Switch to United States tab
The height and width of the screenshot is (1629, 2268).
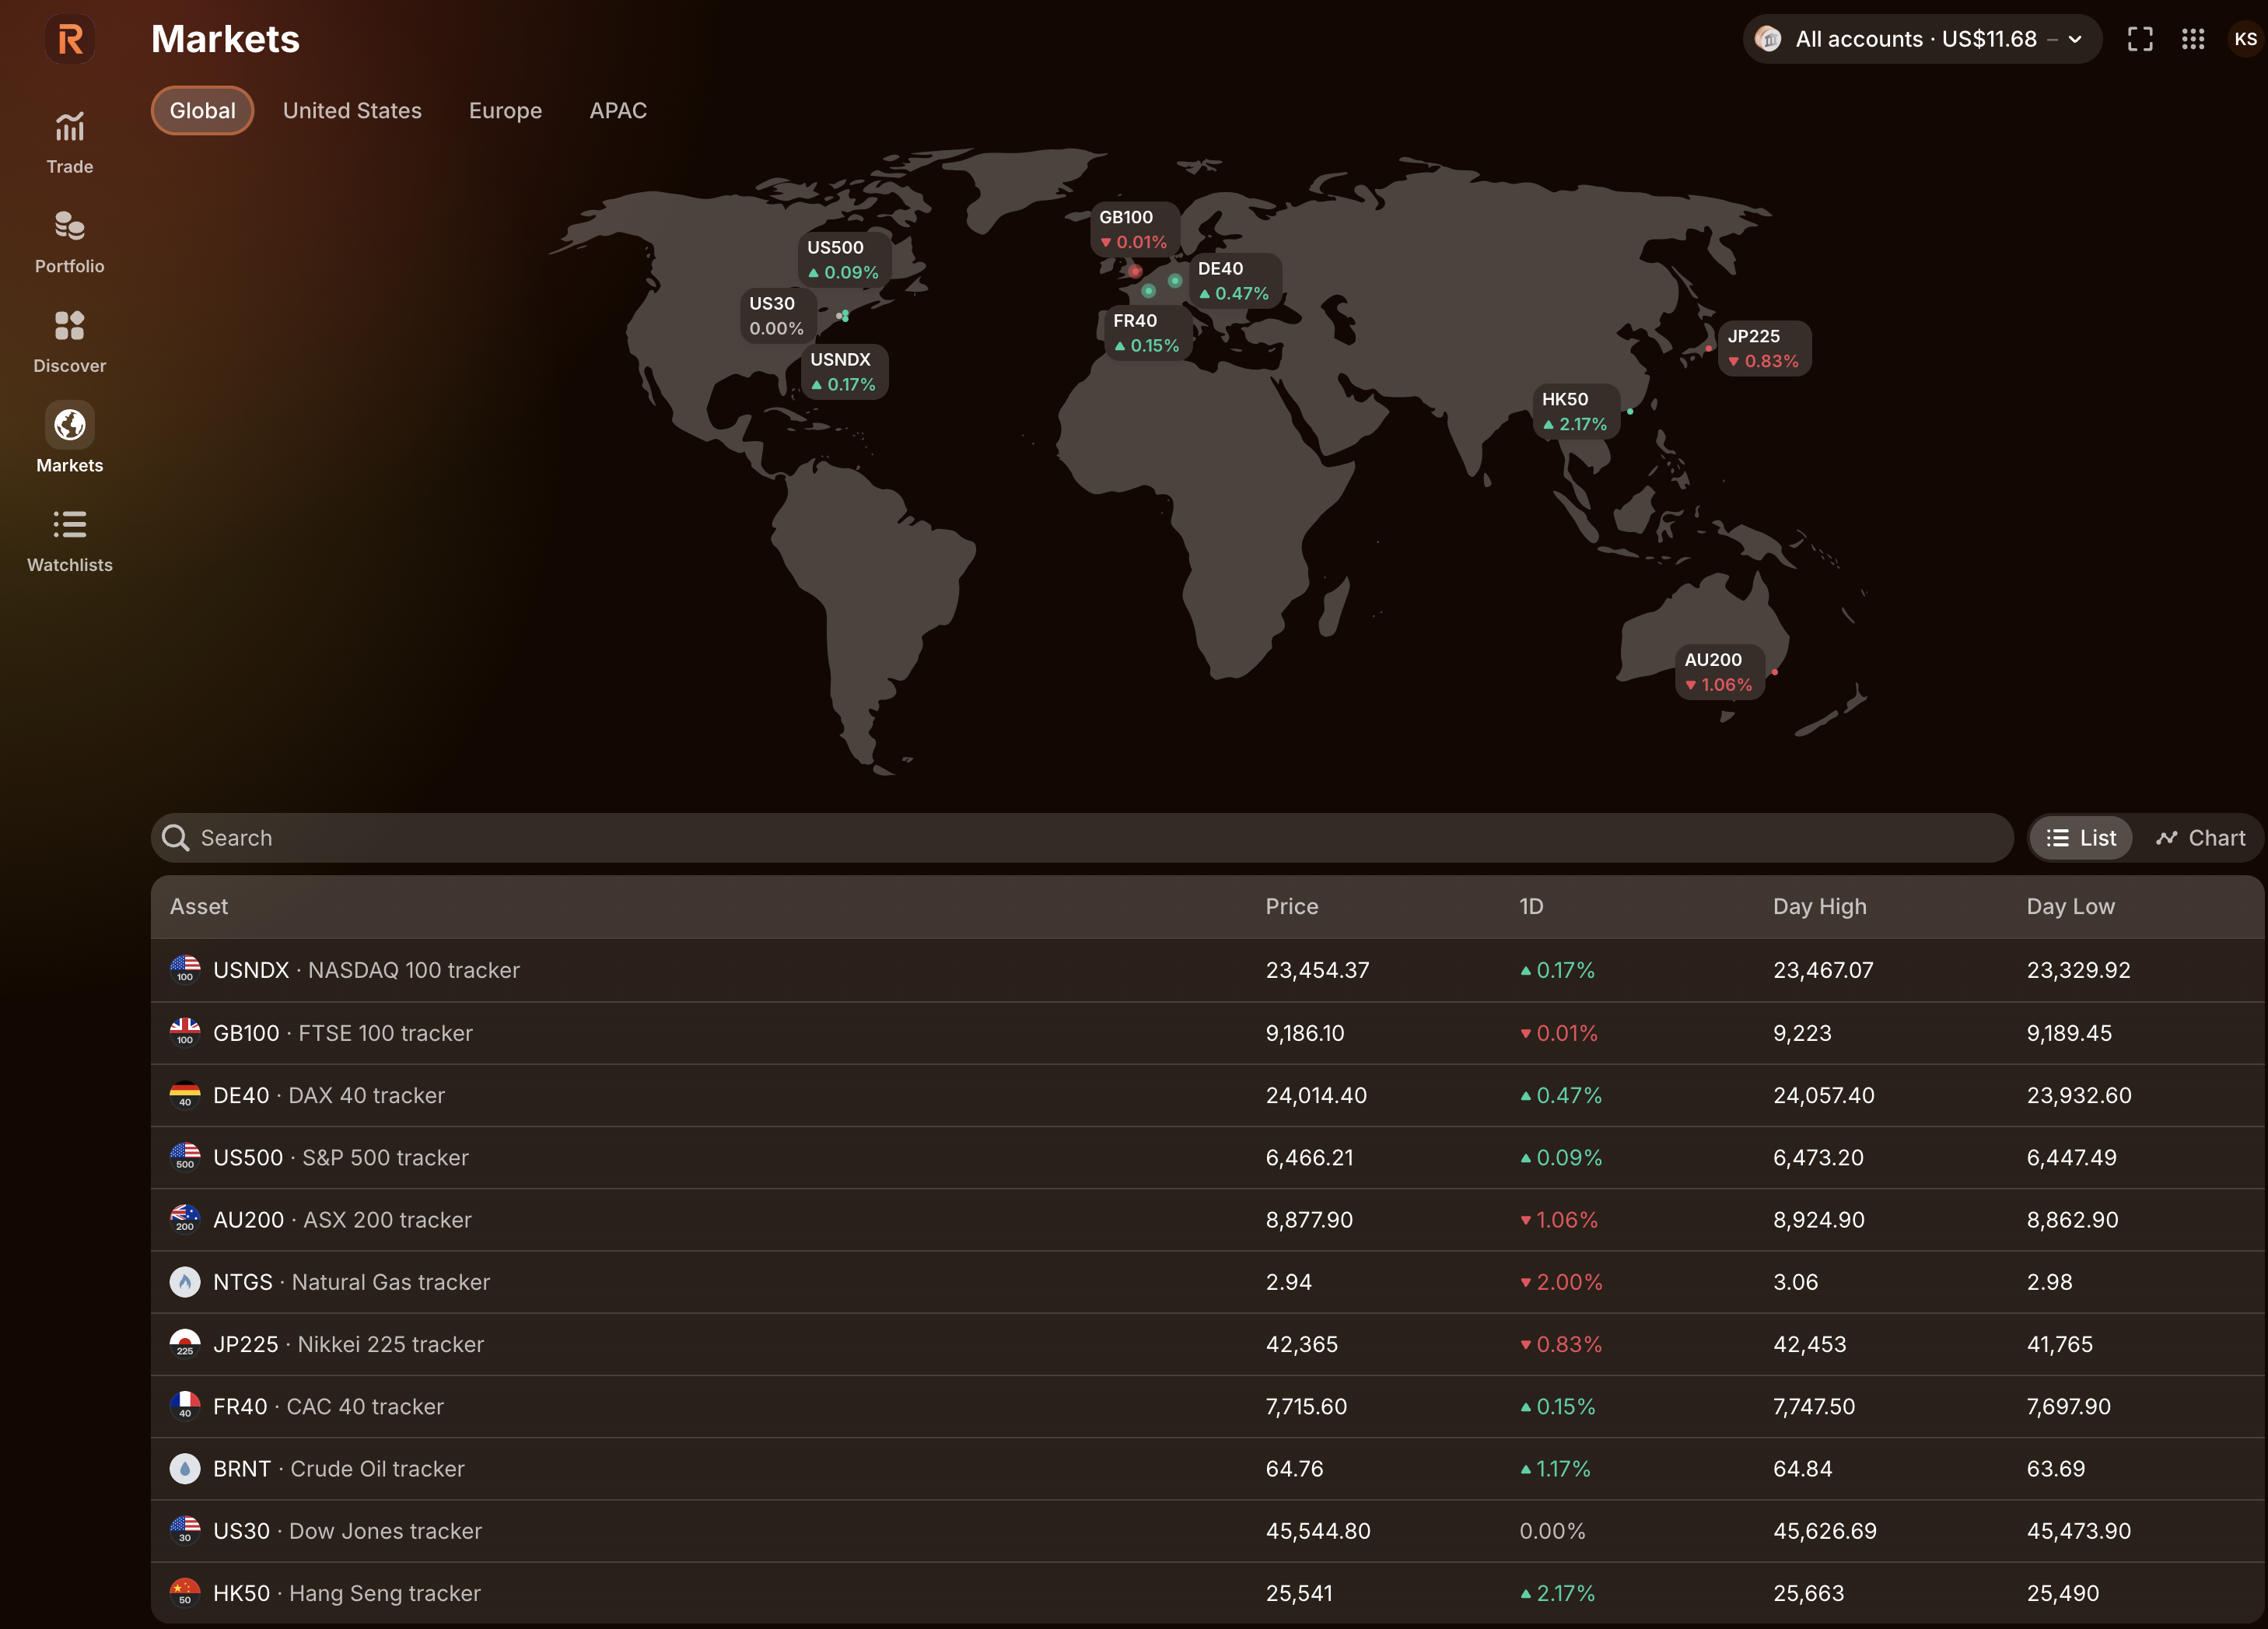tap(352, 110)
